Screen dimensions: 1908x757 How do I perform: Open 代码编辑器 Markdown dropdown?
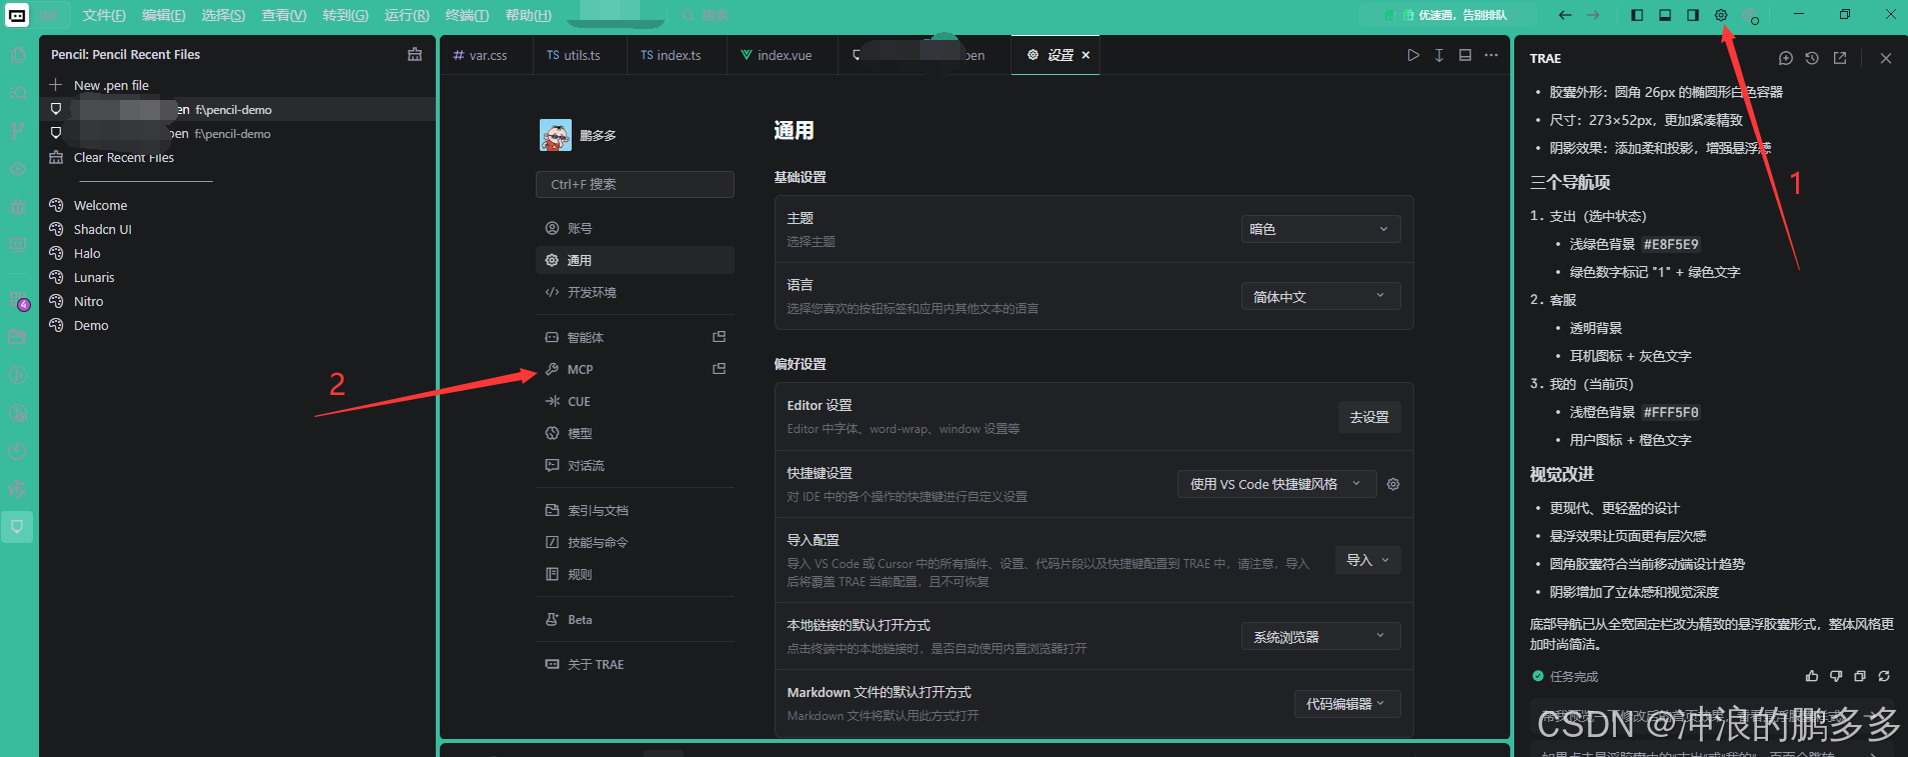point(1347,704)
